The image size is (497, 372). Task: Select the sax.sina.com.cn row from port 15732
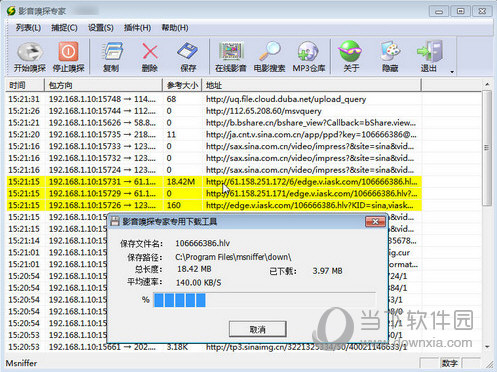point(214,158)
